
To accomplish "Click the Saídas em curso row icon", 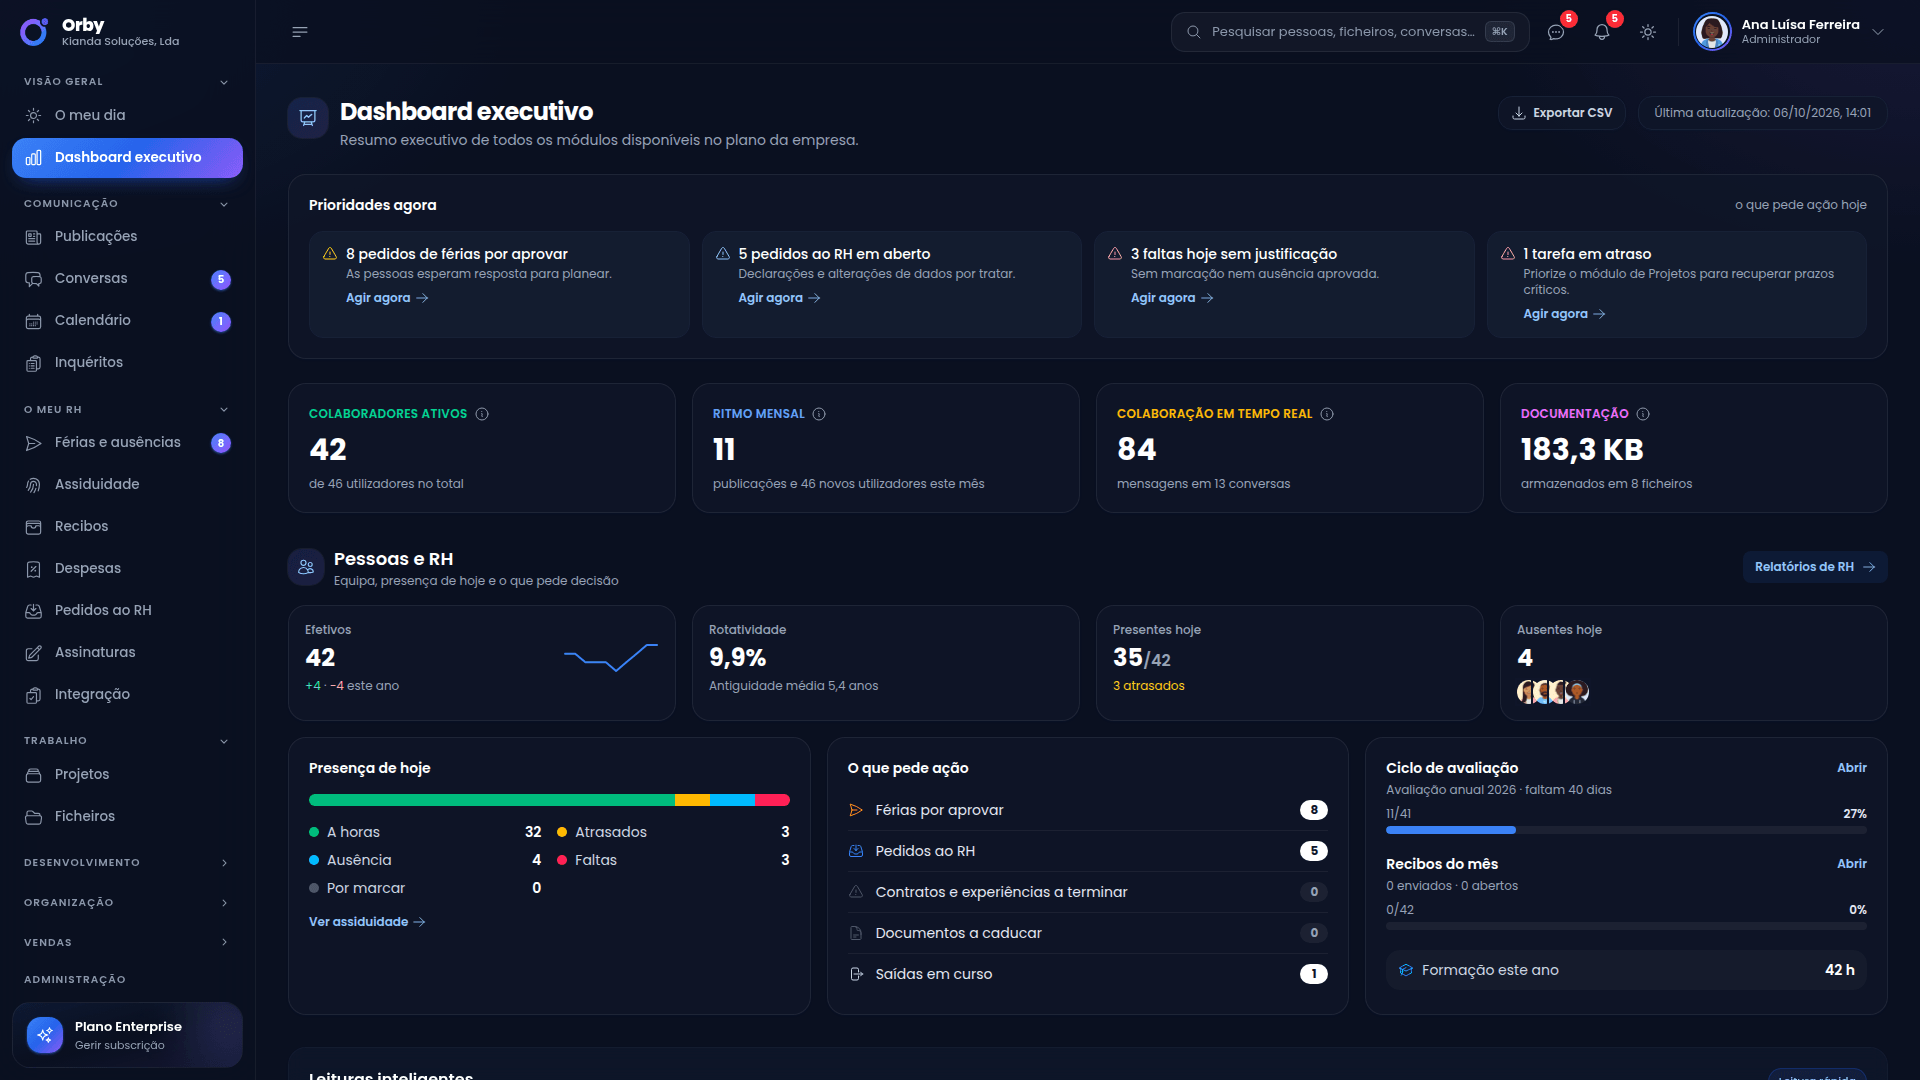I will pyautogui.click(x=856, y=974).
